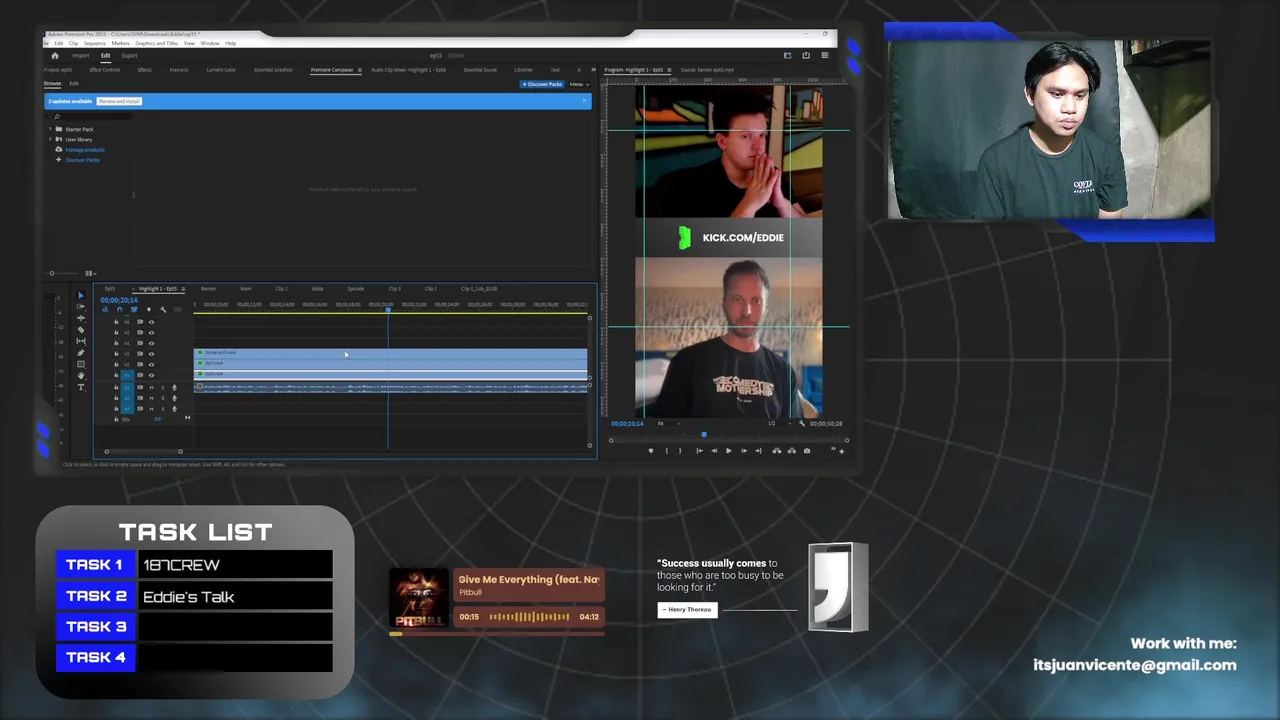Select the Type tool
1280x720 pixels.
coord(81,387)
